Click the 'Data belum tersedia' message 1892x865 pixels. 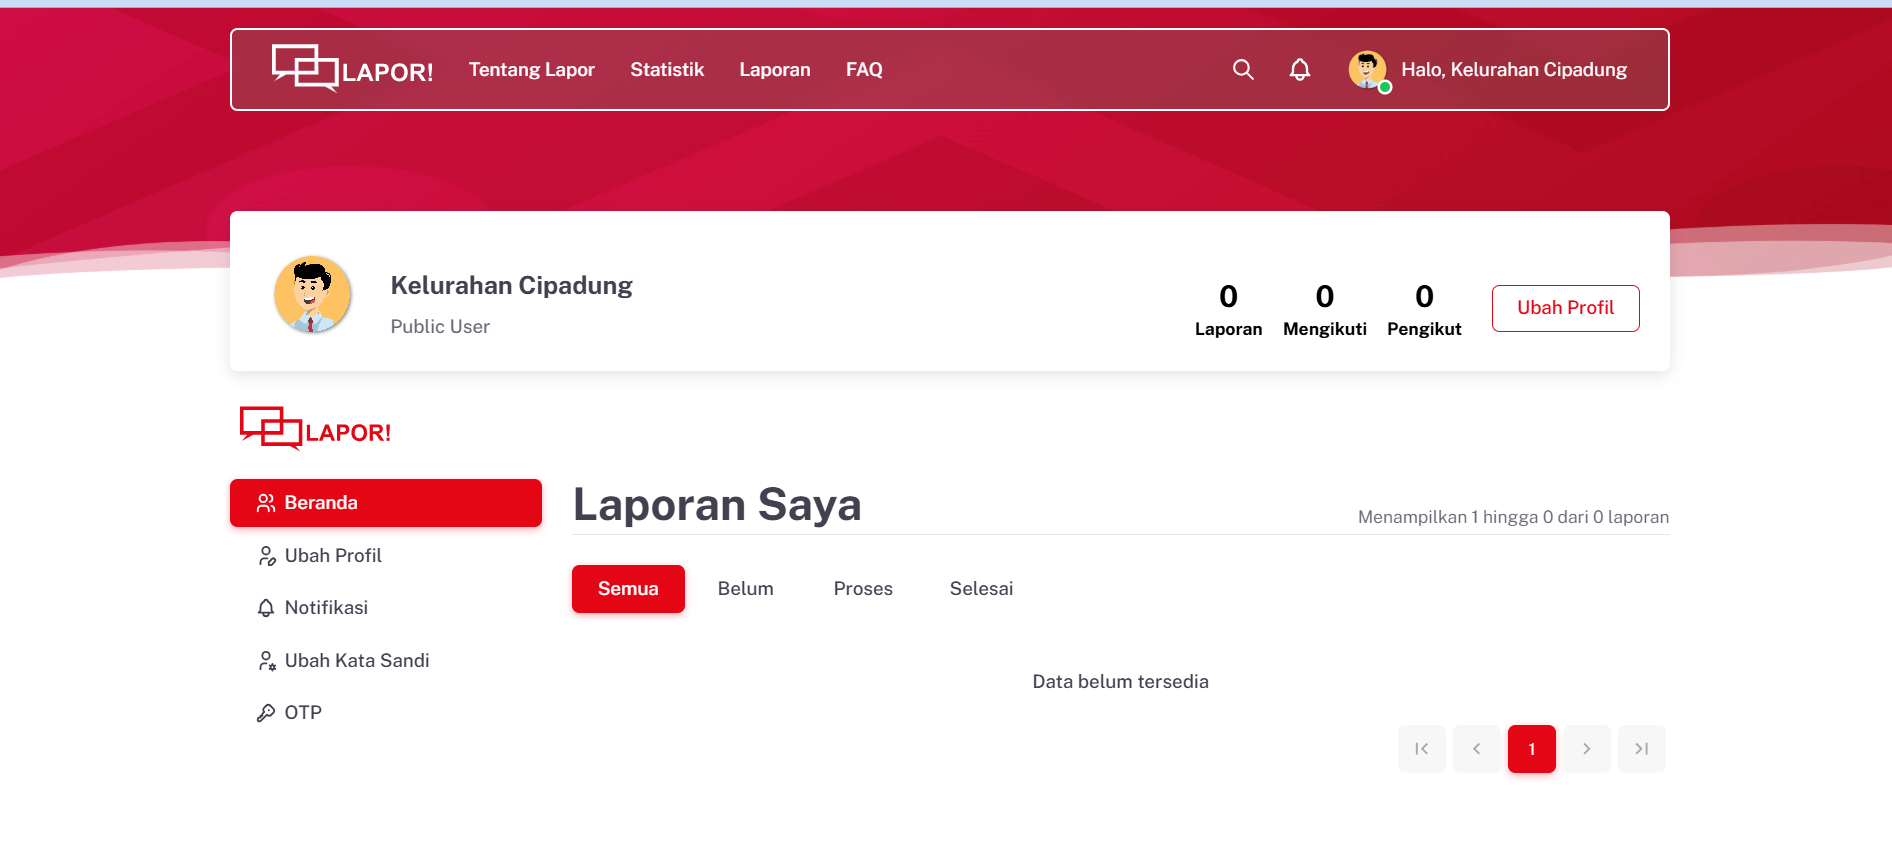(x=1121, y=682)
